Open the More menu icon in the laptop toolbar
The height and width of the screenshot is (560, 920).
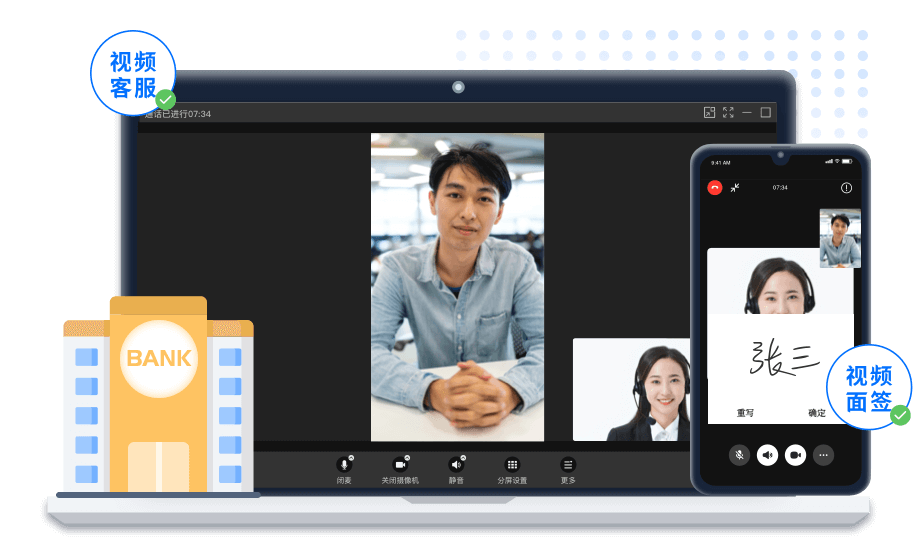[568, 465]
